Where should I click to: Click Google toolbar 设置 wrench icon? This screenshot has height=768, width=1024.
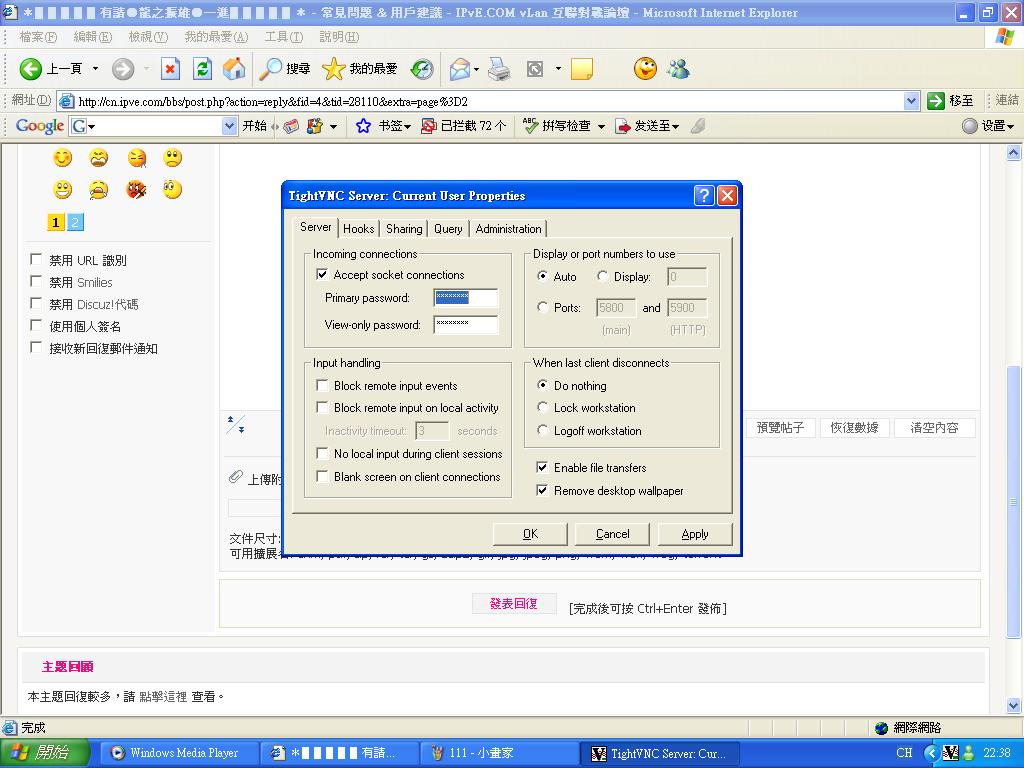(970, 126)
